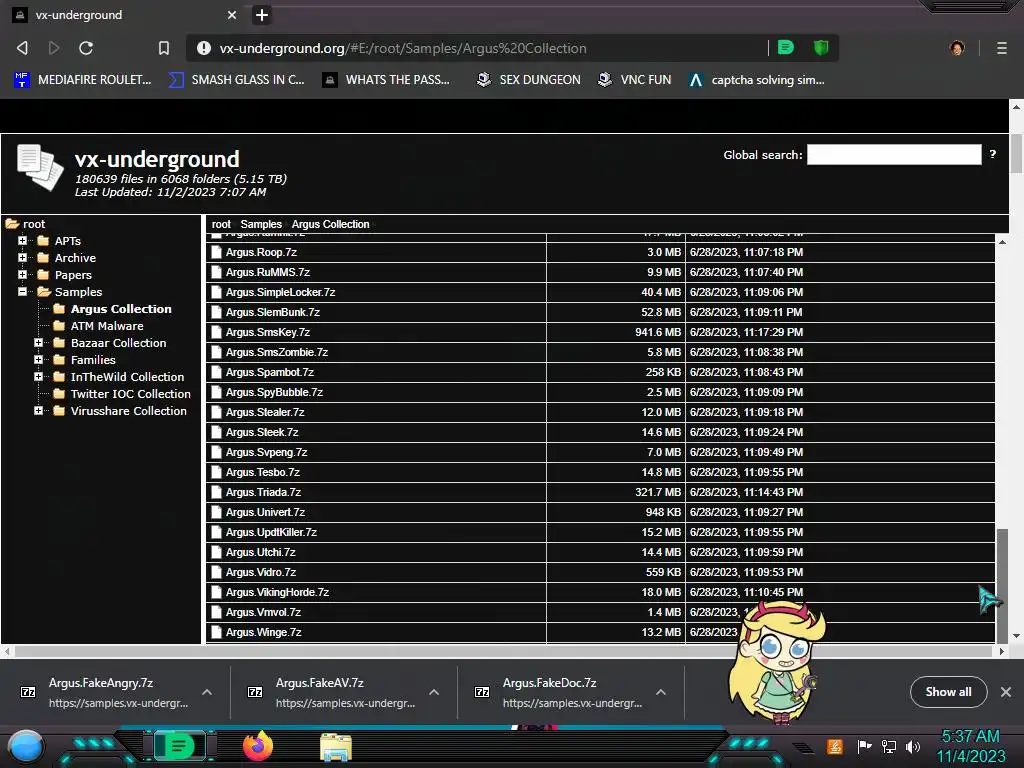Open a new tab with the plus button
This screenshot has height=768, width=1024.
262,15
